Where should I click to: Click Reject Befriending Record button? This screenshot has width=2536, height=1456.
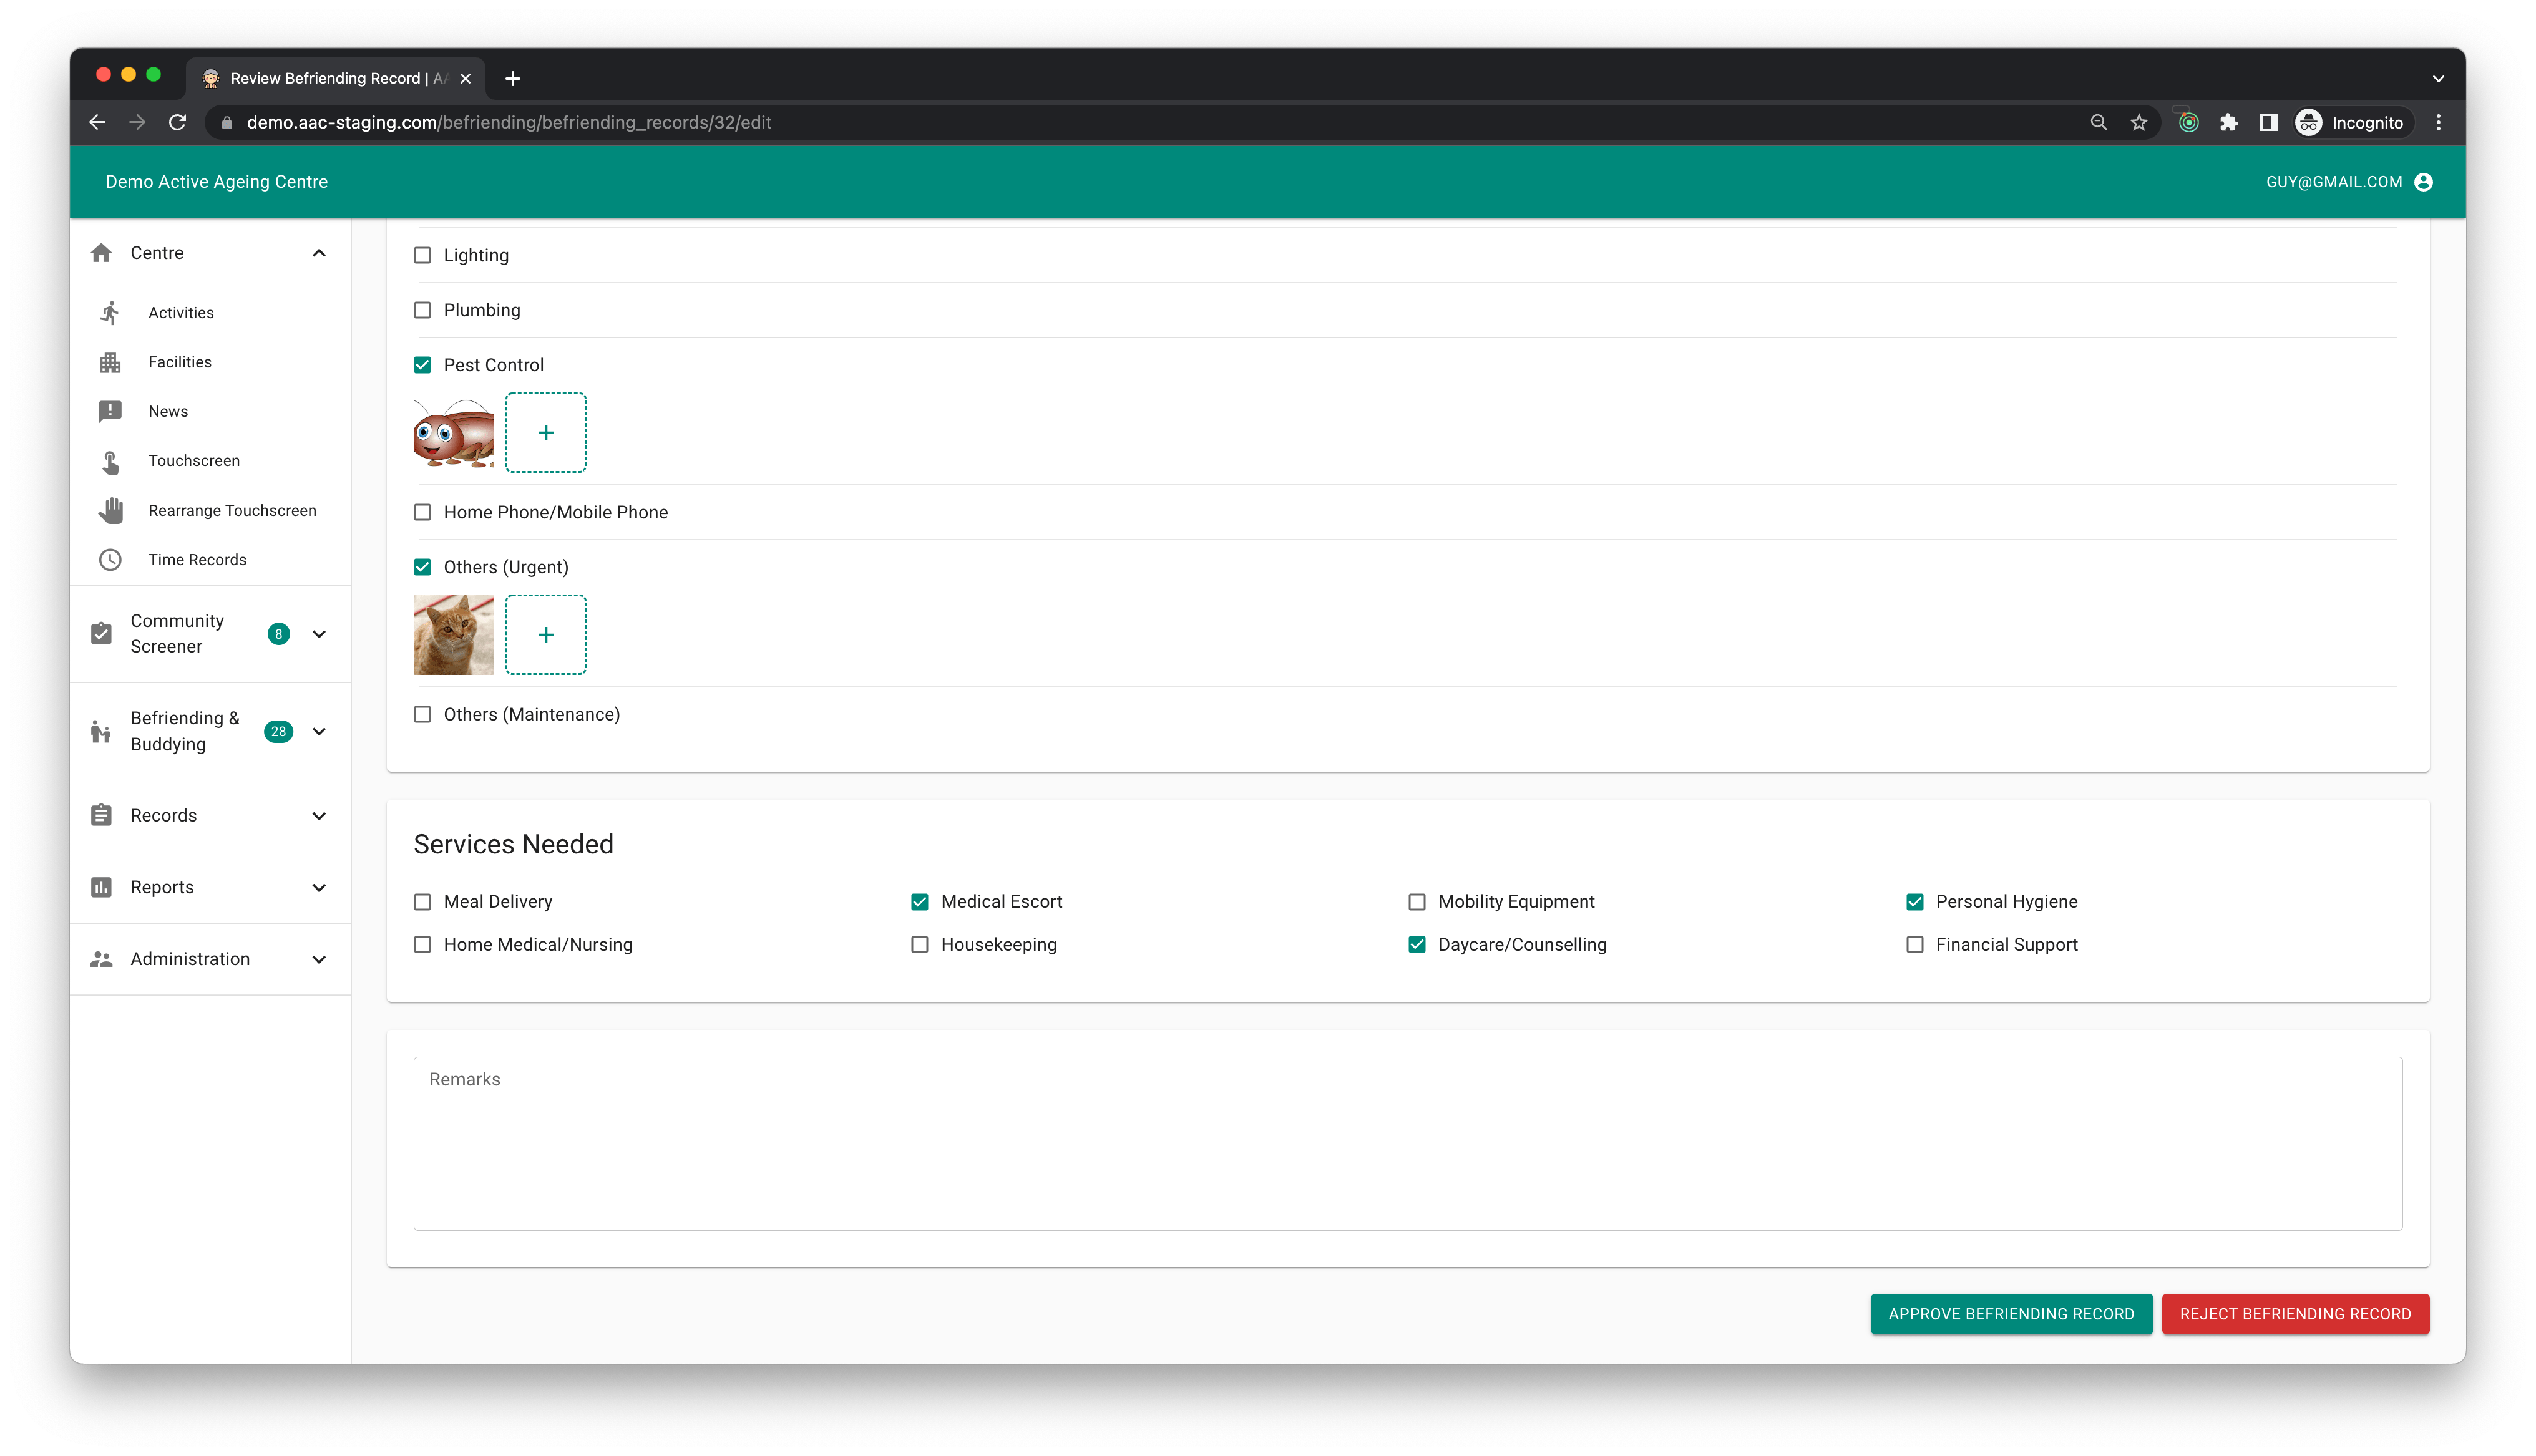[x=2295, y=1314]
